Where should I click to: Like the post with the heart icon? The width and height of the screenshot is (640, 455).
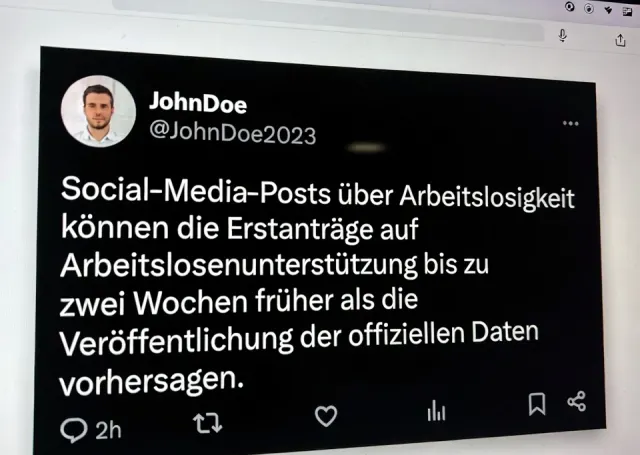tap(326, 415)
